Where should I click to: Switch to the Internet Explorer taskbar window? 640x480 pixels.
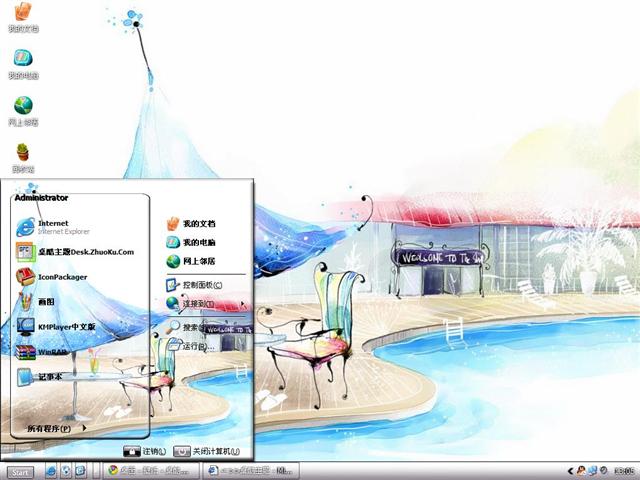251,471
